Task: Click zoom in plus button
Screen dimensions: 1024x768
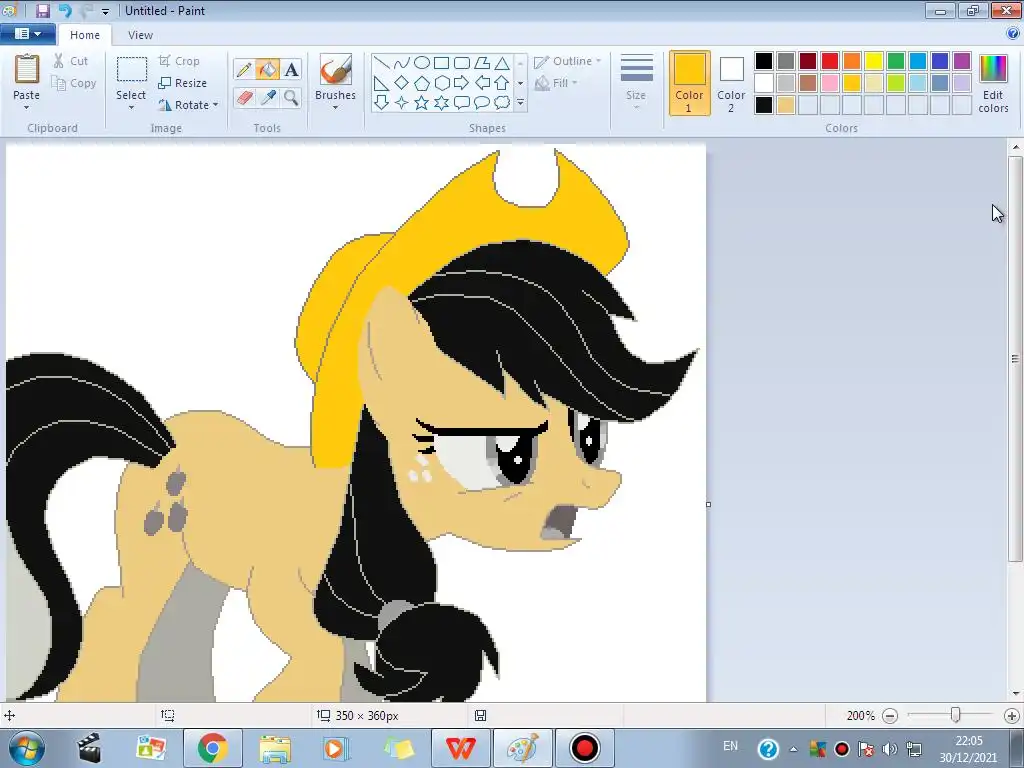Action: tap(1012, 716)
